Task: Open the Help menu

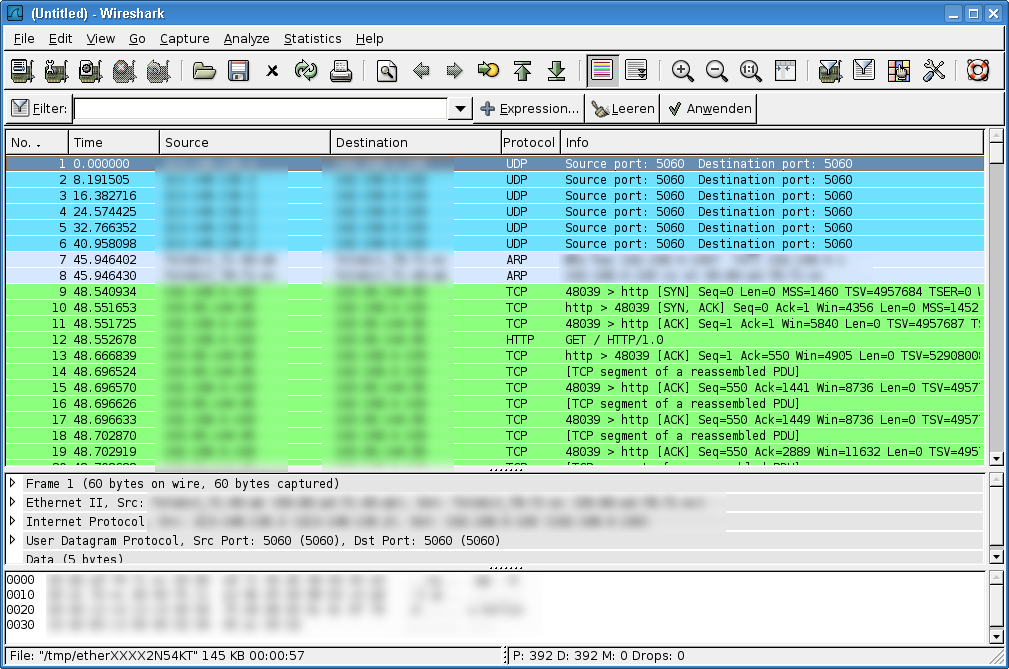Action: (369, 39)
